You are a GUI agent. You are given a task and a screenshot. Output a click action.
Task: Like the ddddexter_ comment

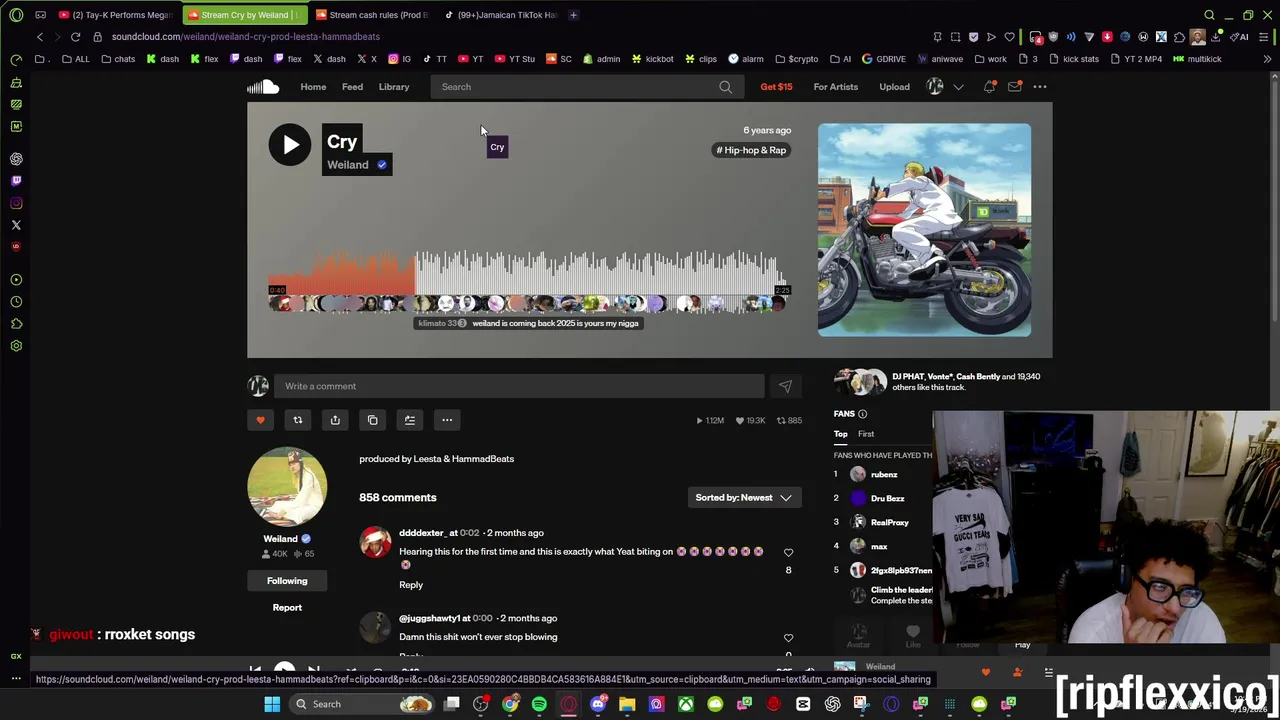click(x=788, y=553)
